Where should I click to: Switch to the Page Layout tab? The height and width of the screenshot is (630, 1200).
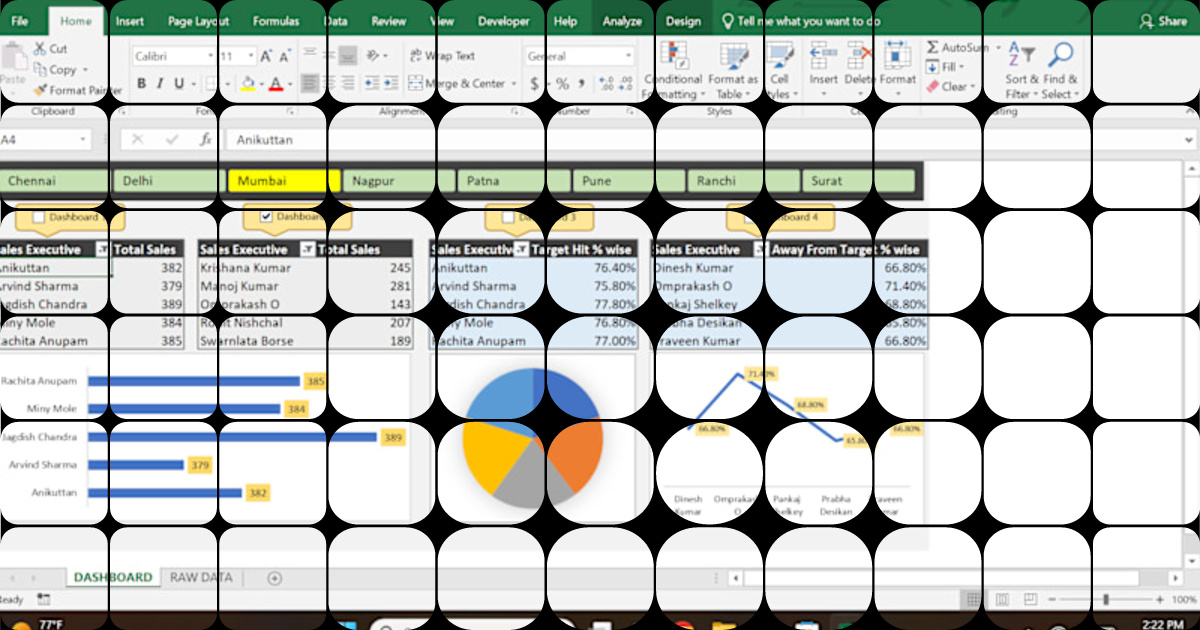(x=198, y=21)
